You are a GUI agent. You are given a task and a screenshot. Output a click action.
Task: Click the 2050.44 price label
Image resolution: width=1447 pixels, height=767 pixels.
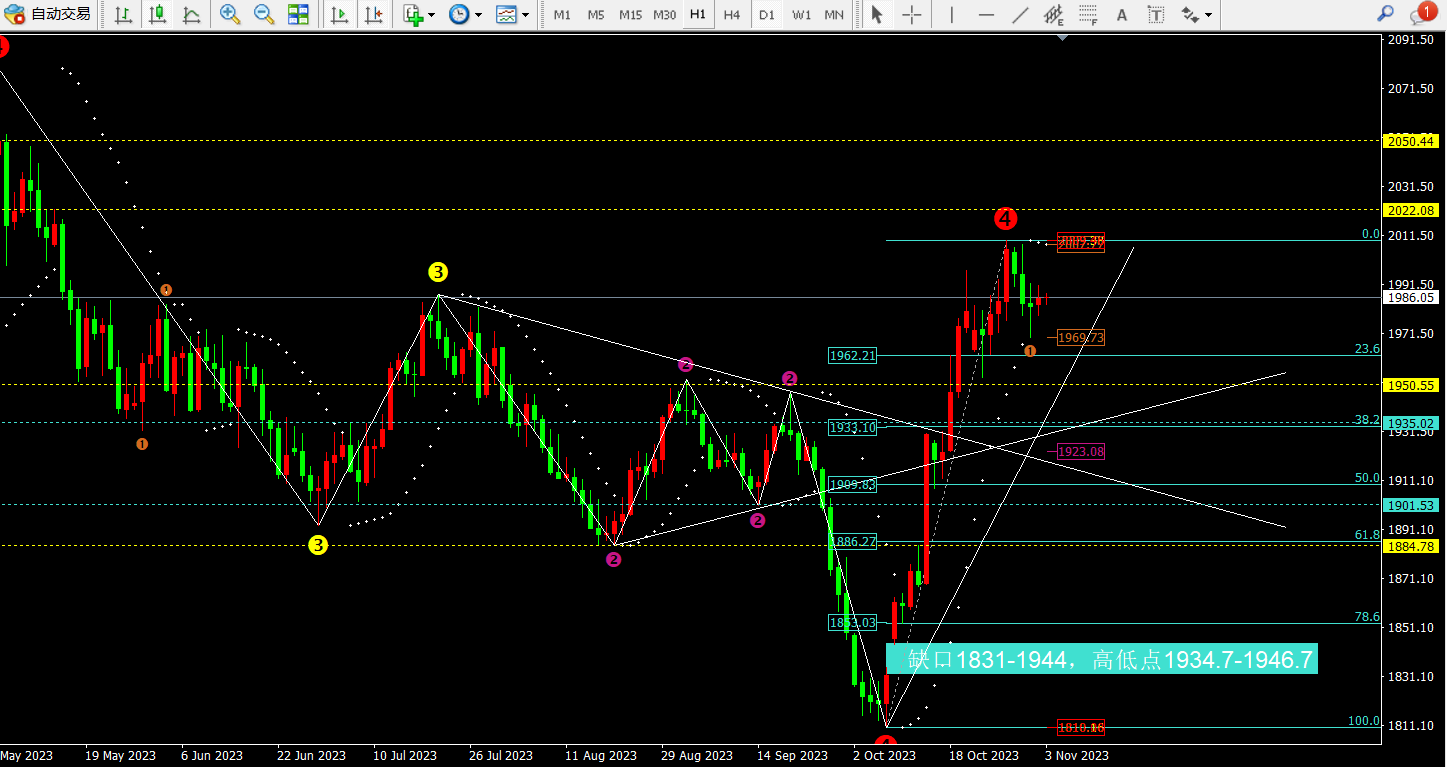[x=1411, y=141]
